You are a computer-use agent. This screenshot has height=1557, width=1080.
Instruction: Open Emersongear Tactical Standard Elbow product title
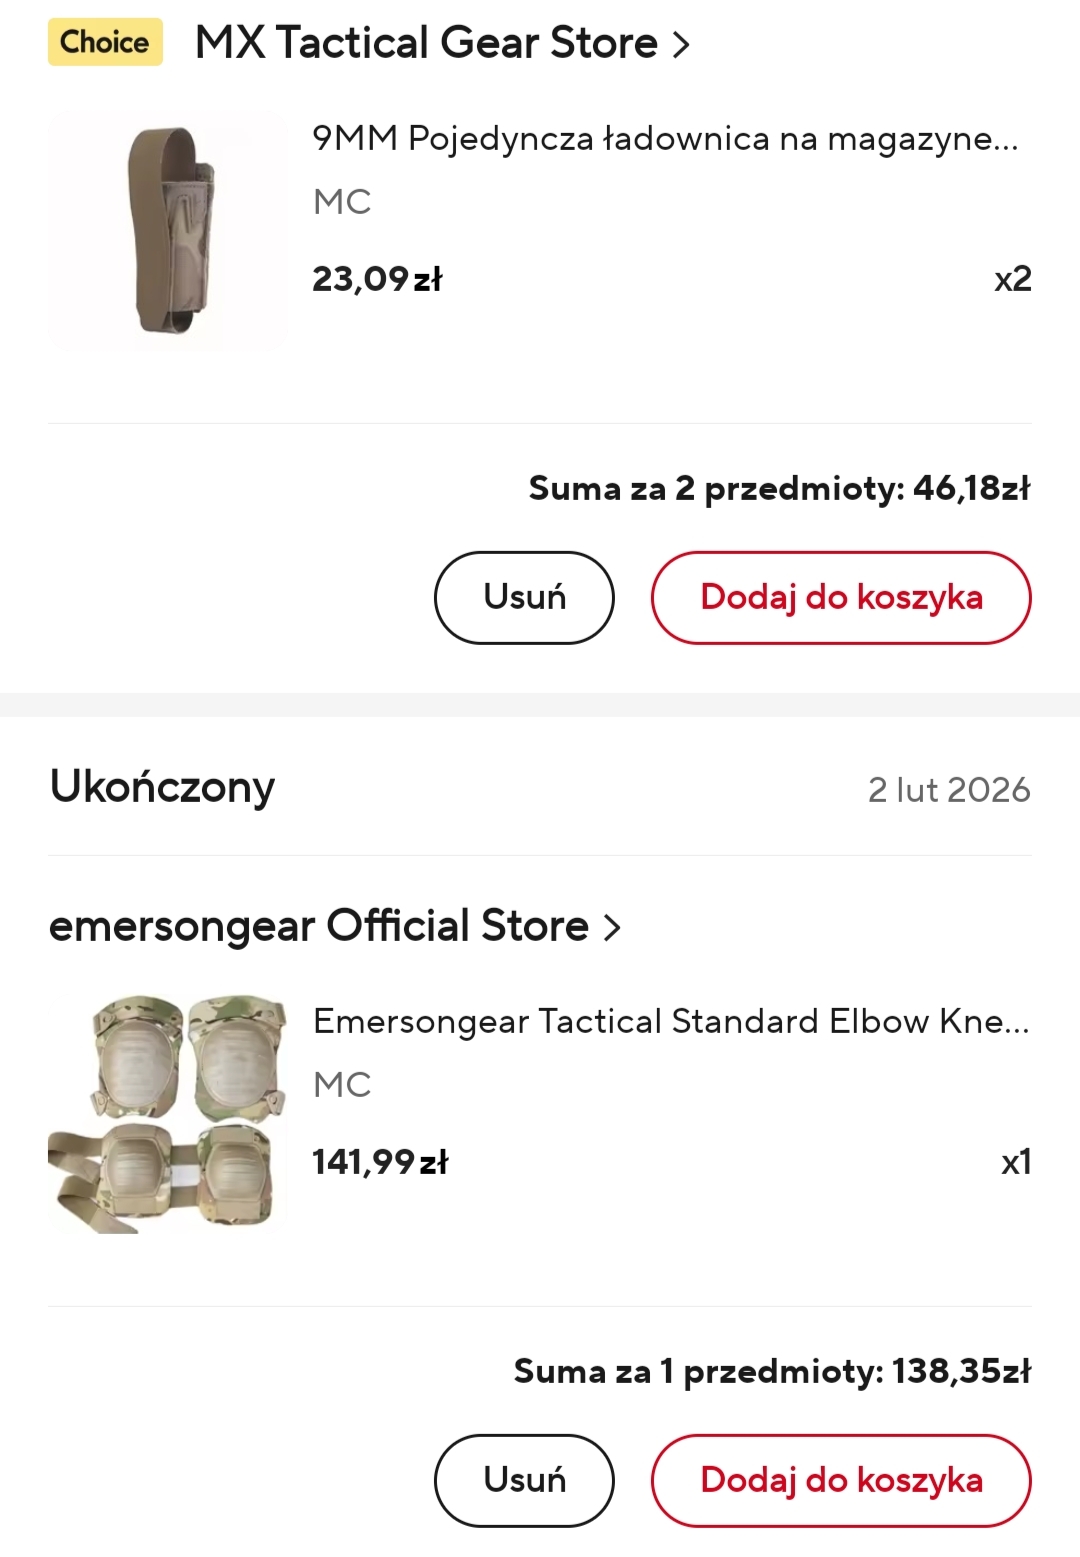(x=671, y=1021)
